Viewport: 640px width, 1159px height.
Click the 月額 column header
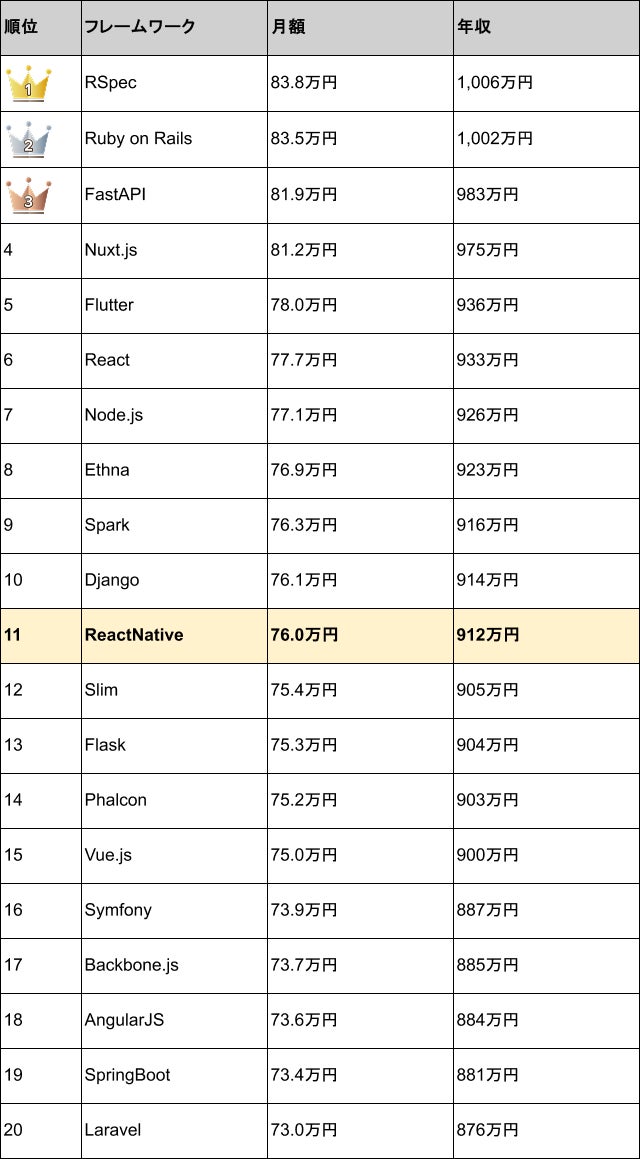pos(360,27)
